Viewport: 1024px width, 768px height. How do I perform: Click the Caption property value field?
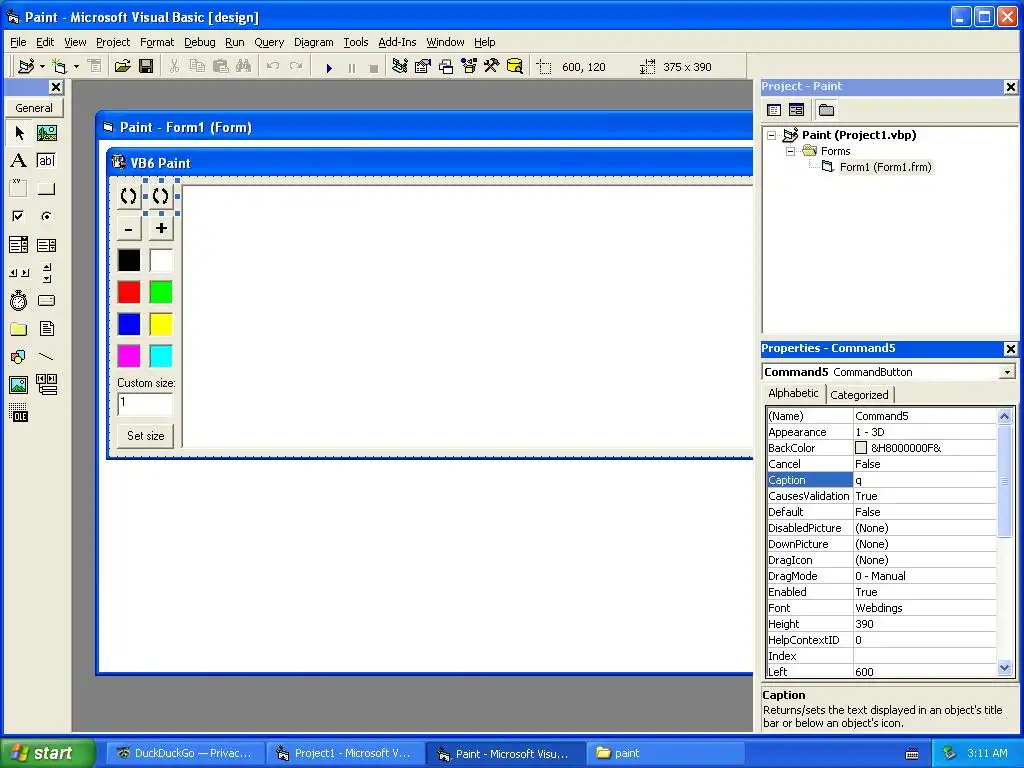point(924,480)
